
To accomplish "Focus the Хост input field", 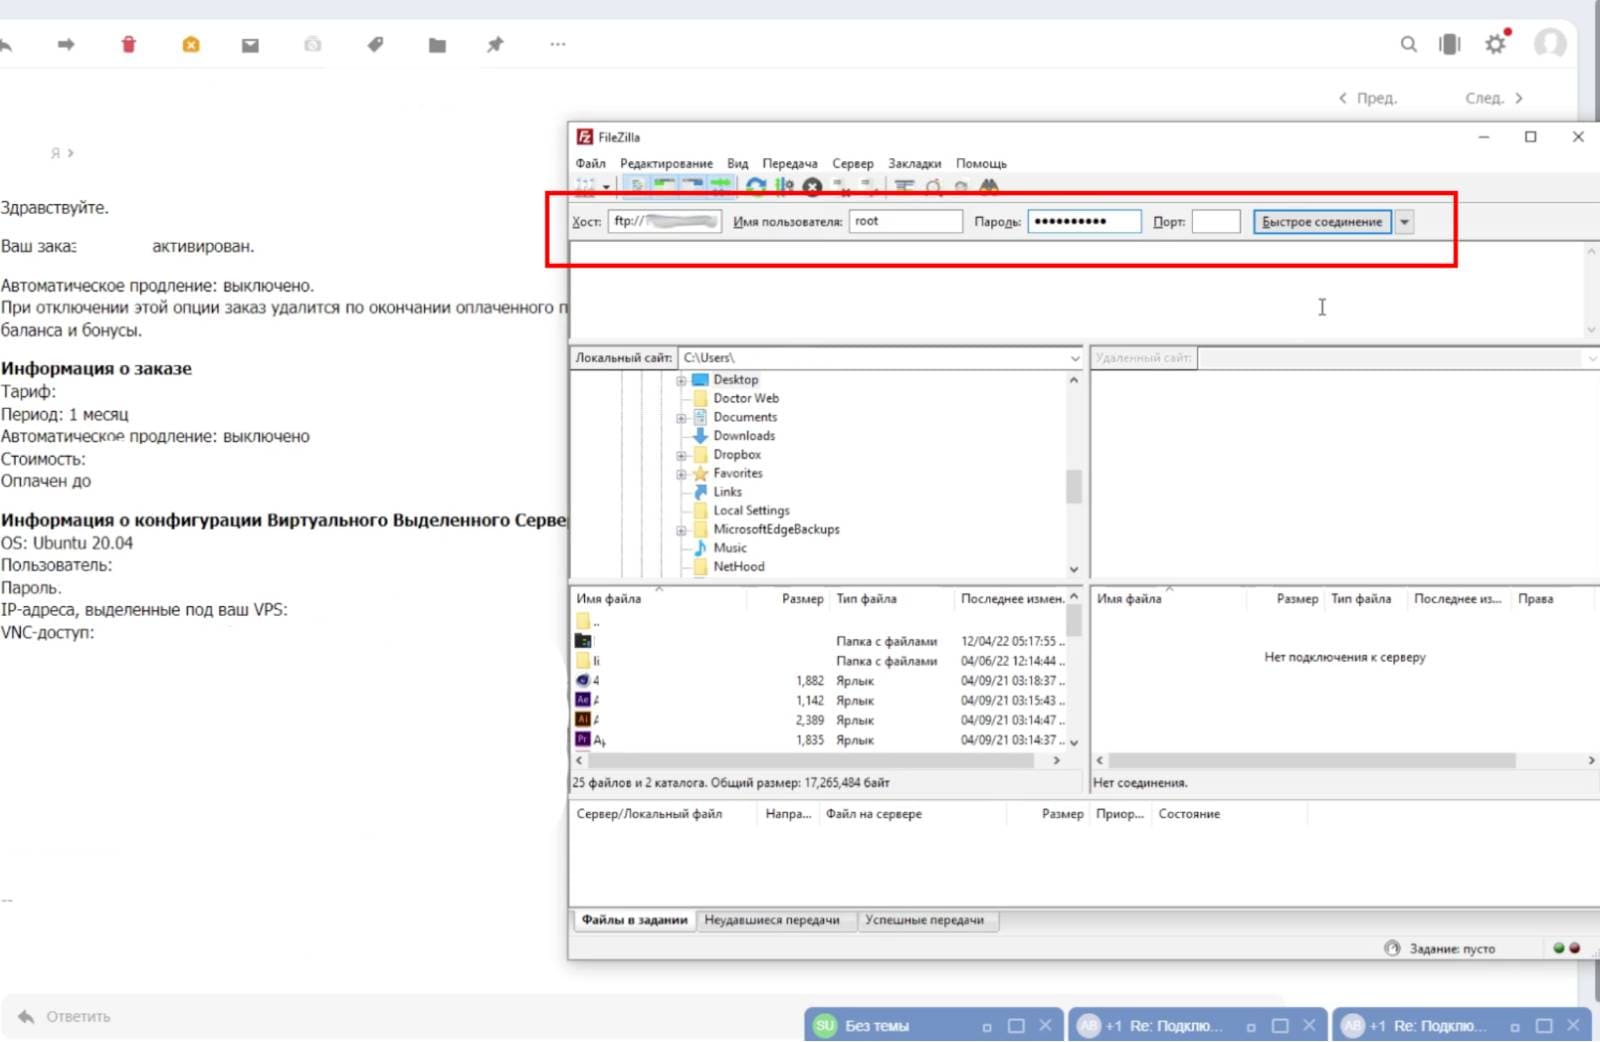I will [x=664, y=221].
